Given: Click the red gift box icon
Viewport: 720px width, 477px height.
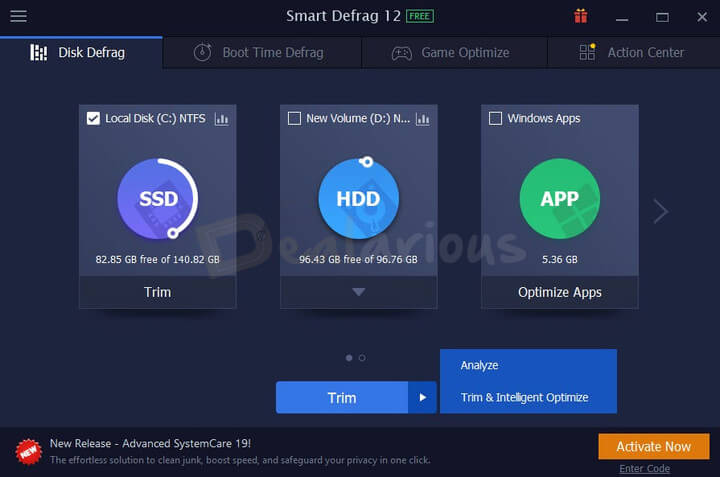Looking at the screenshot, I should pyautogui.click(x=580, y=17).
